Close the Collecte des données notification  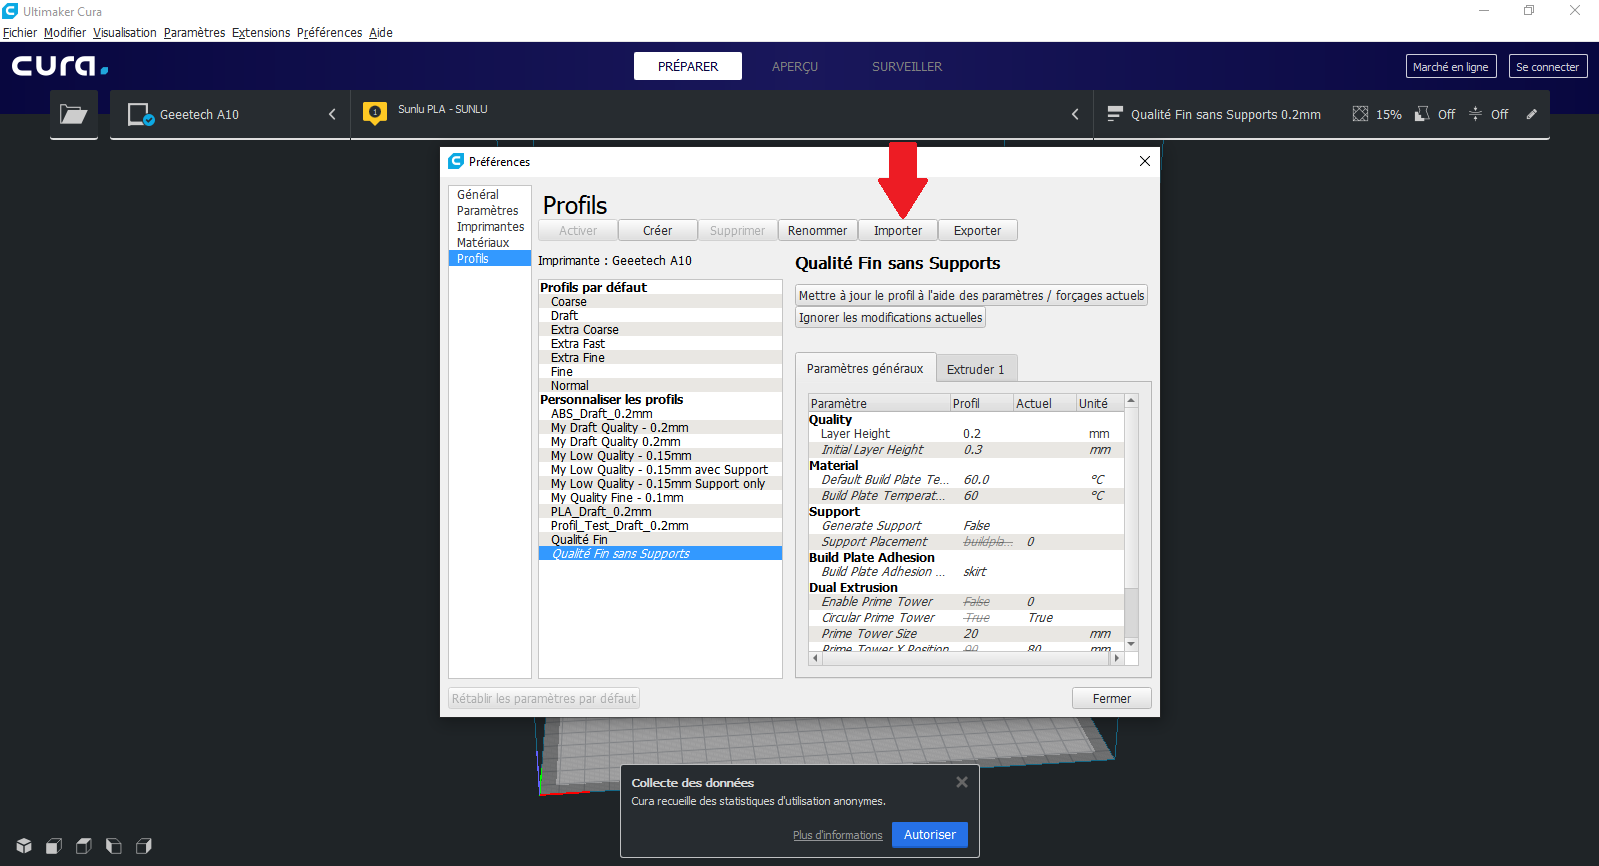point(961,782)
